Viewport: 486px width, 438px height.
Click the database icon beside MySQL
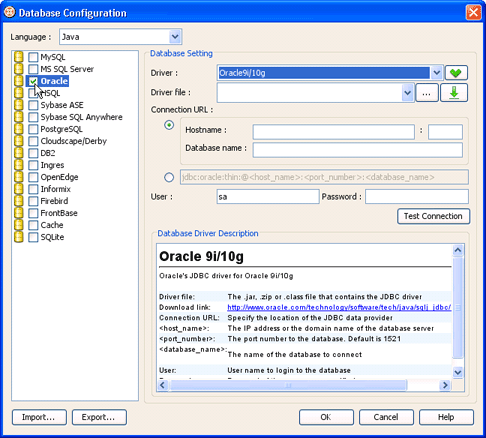pyautogui.click(x=19, y=57)
